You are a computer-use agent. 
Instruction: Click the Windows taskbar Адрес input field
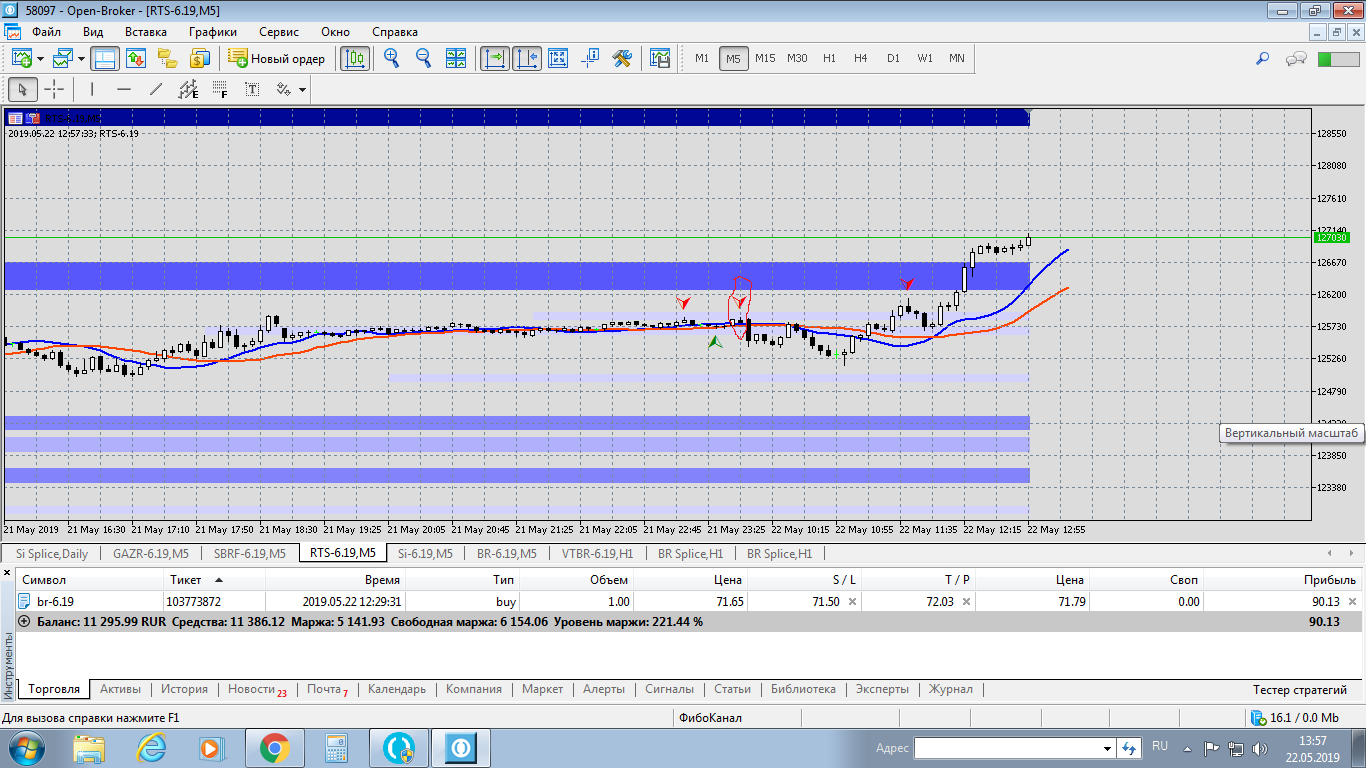pos(1007,748)
